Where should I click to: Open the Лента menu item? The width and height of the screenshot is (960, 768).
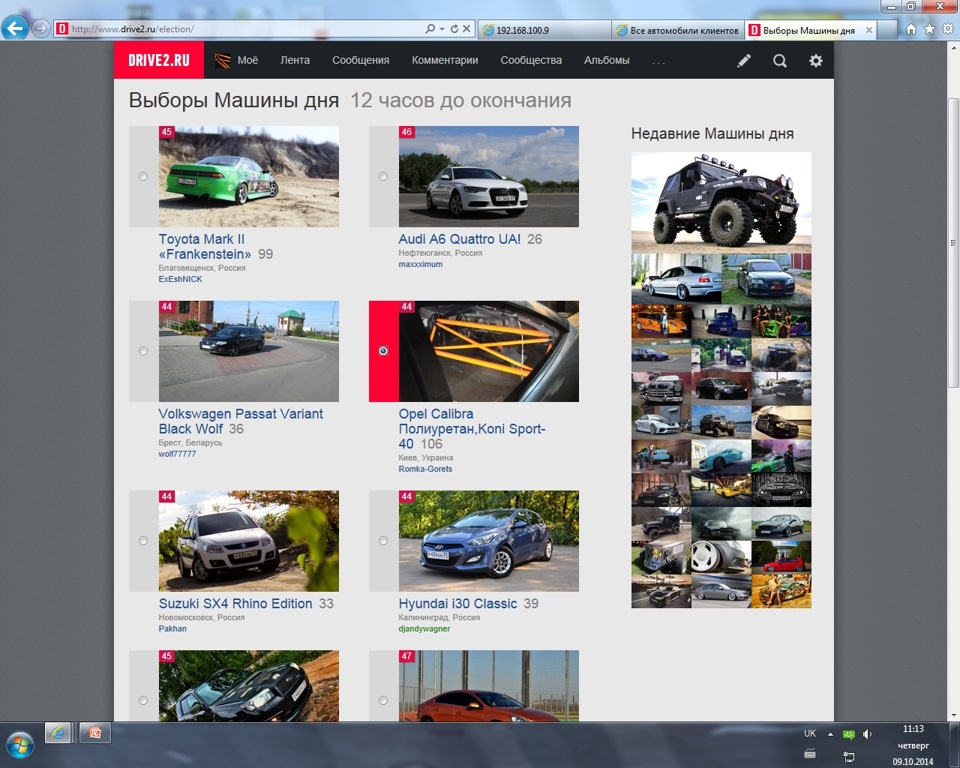pyautogui.click(x=295, y=60)
